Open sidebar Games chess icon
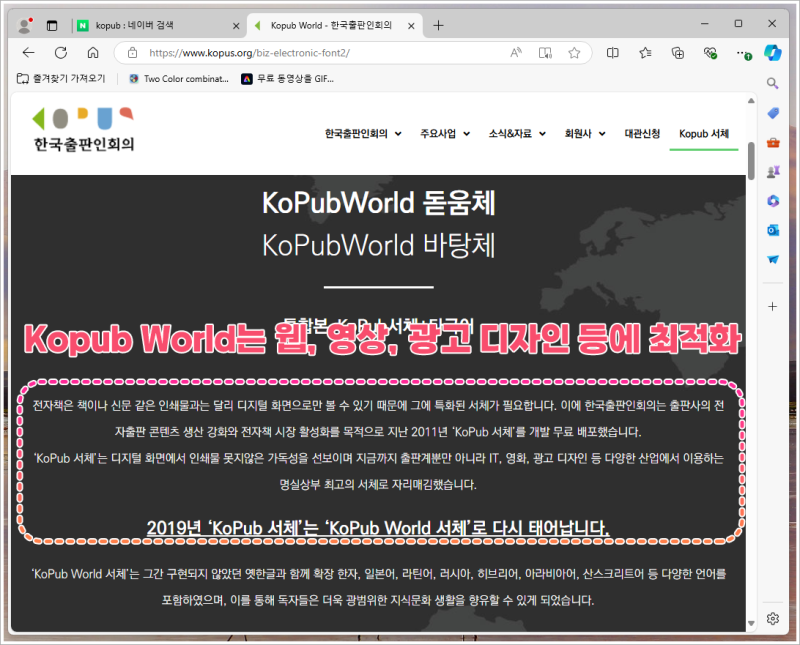This screenshot has height=645, width=800. tap(773, 171)
